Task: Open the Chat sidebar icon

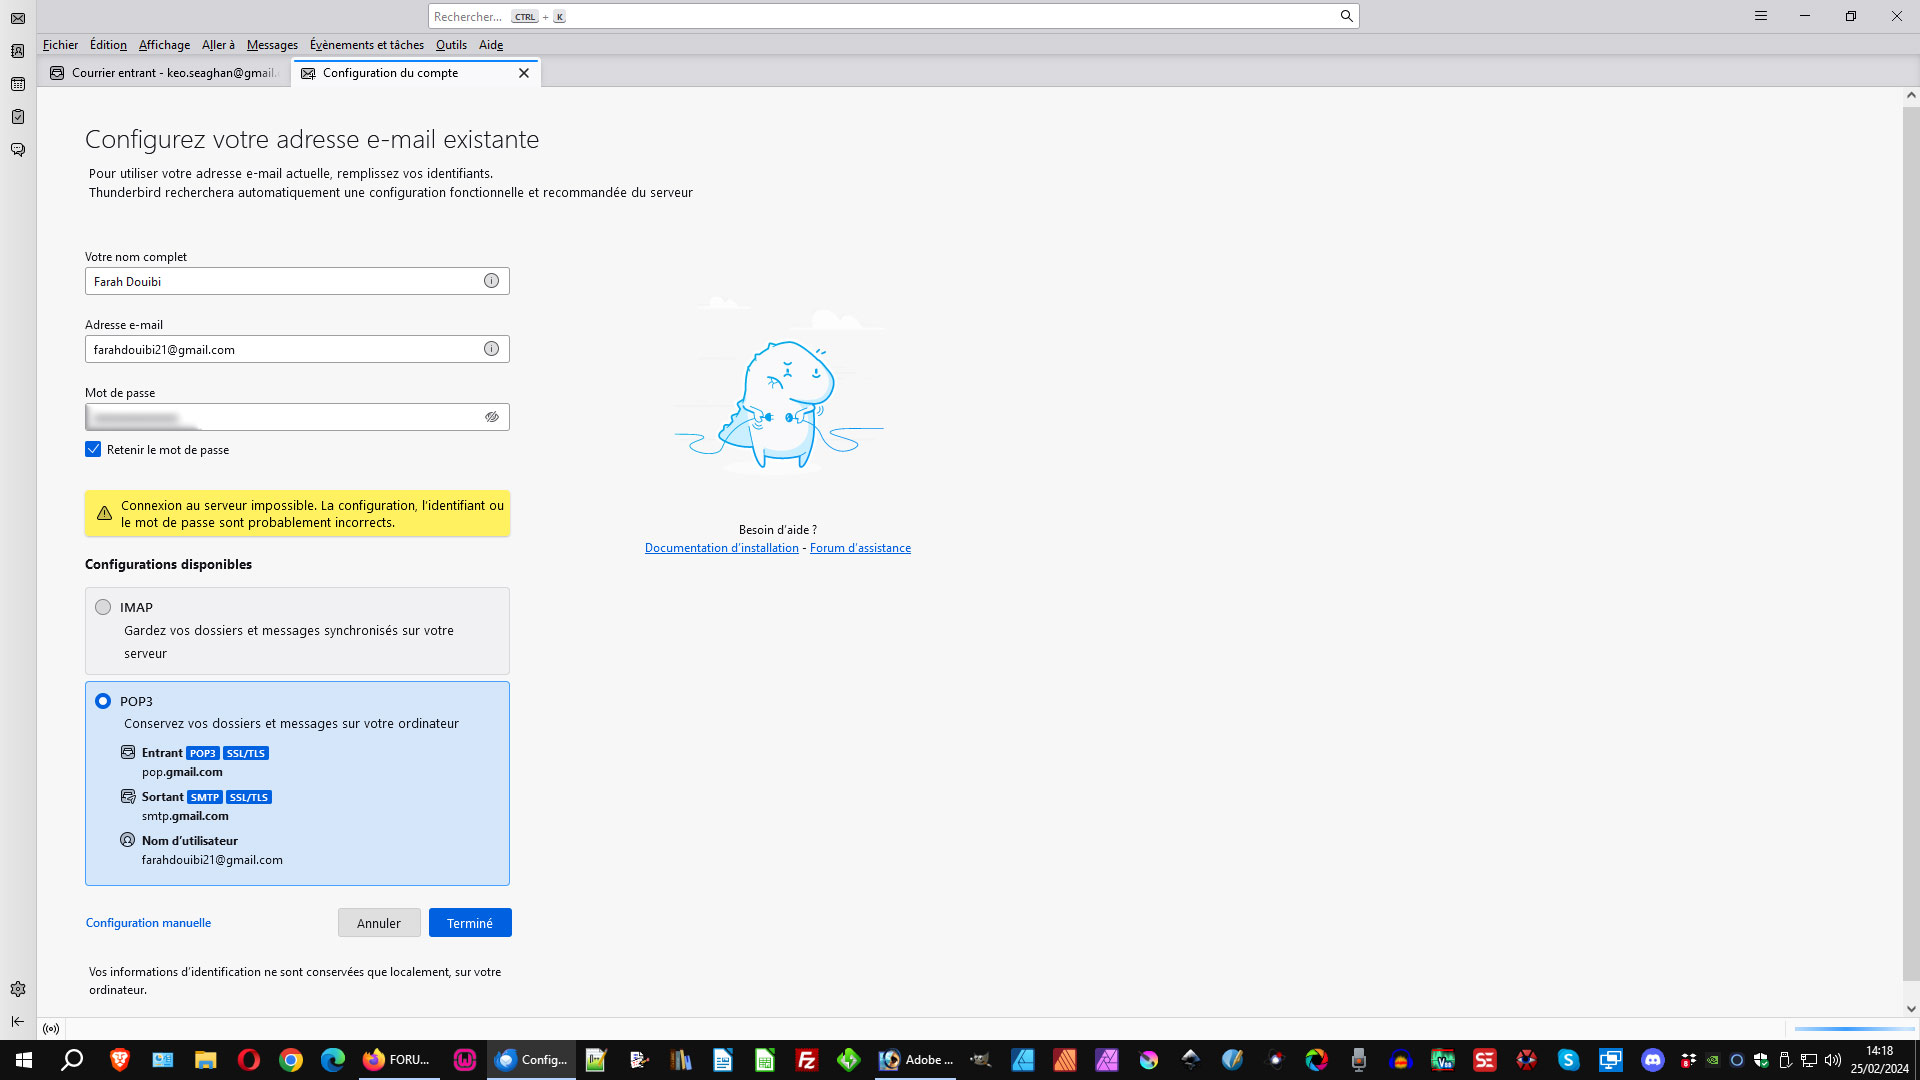Action: click(x=18, y=150)
